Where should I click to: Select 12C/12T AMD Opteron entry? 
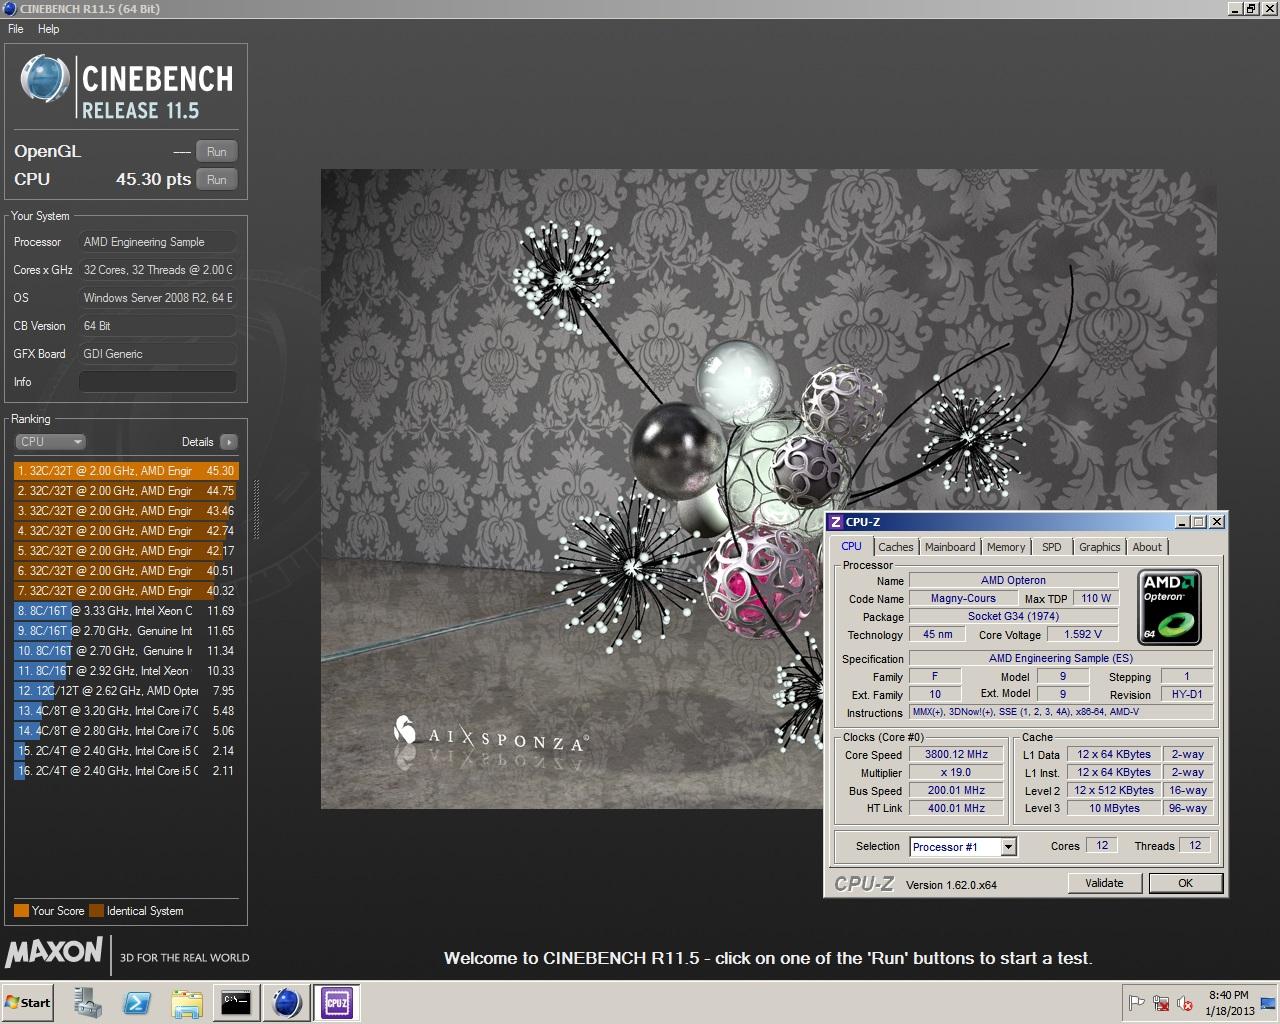click(126, 691)
